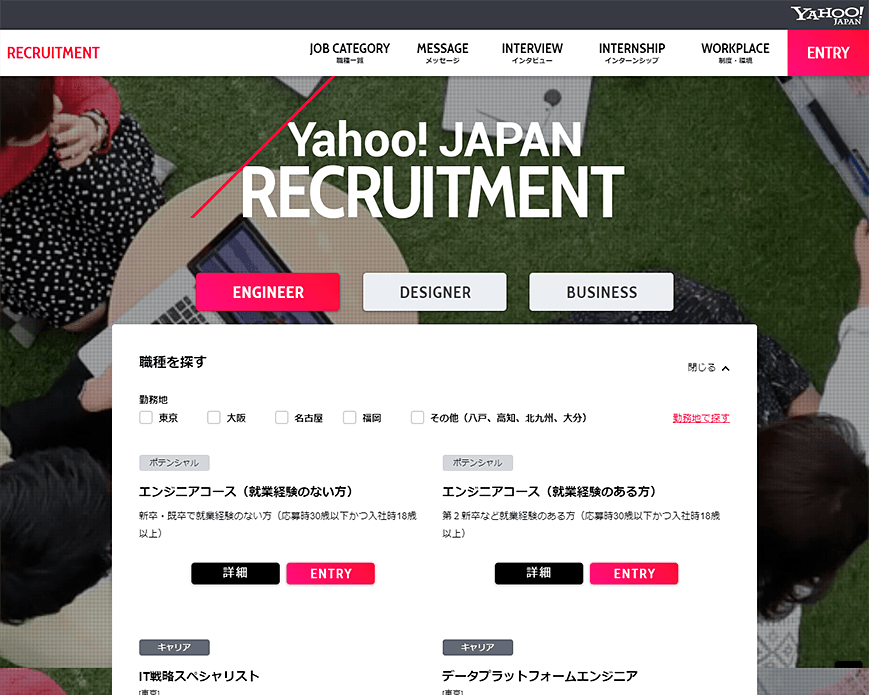Image resolution: width=869 pixels, height=695 pixels.
Task: Enable the 福岡 checkbox
Action: click(x=349, y=417)
